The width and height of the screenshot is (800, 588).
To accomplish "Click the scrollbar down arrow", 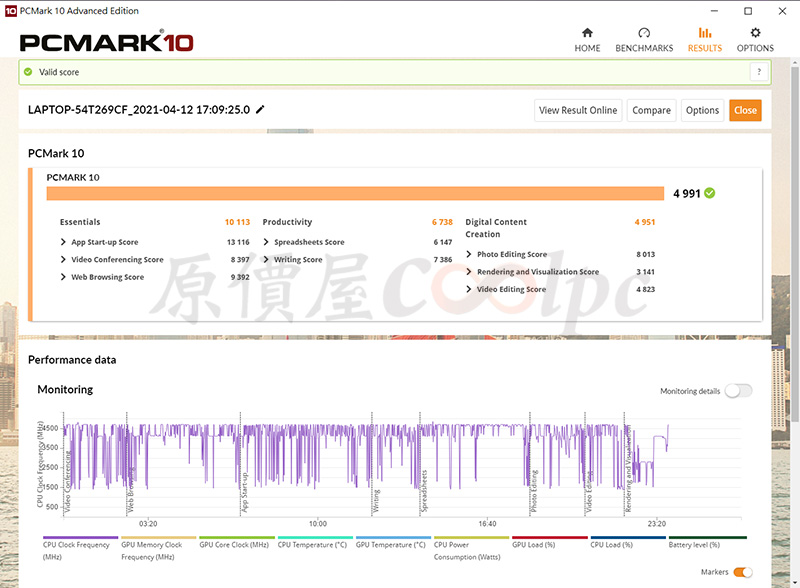I will click(794, 582).
